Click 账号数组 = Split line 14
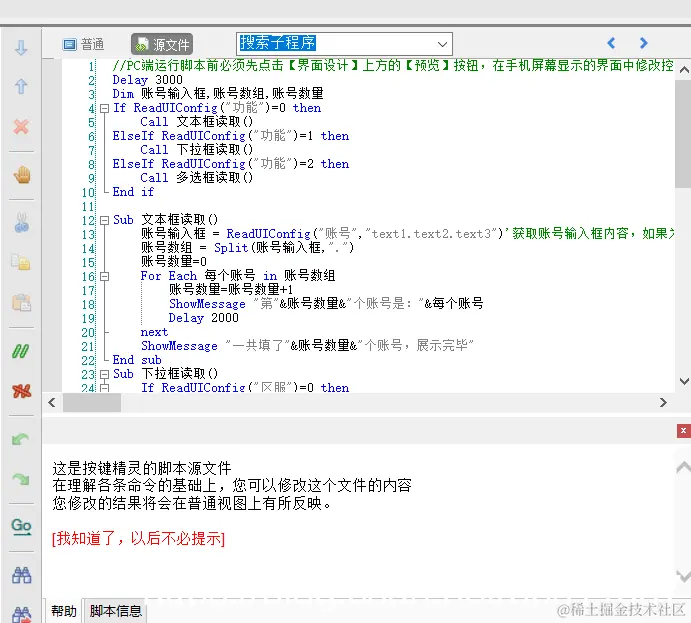The height and width of the screenshot is (623, 691). tap(247, 248)
